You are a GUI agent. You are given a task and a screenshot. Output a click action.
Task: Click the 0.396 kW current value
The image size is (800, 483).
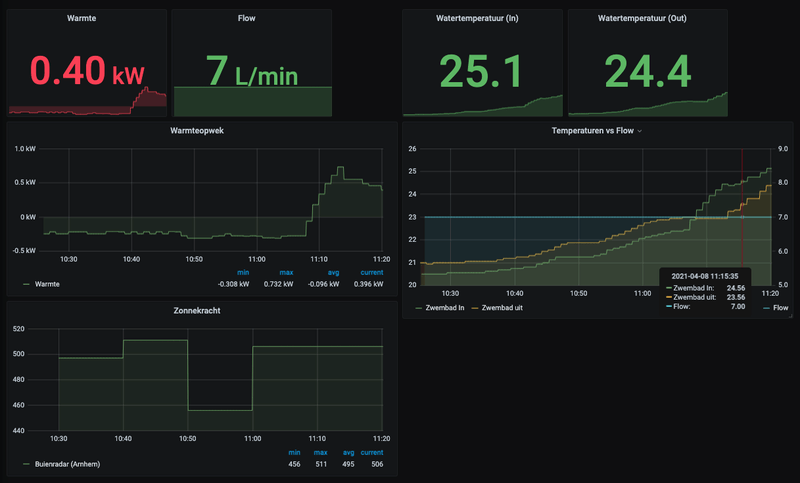pyautogui.click(x=368, y=284)
